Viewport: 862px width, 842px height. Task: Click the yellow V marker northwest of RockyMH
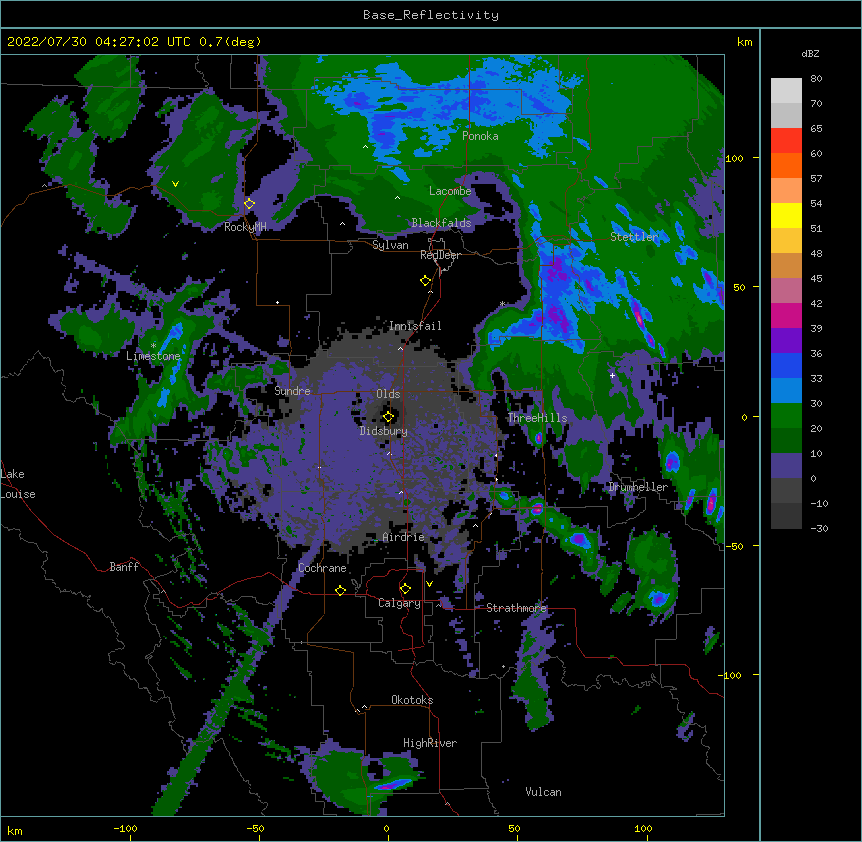(x=175, y=184)
